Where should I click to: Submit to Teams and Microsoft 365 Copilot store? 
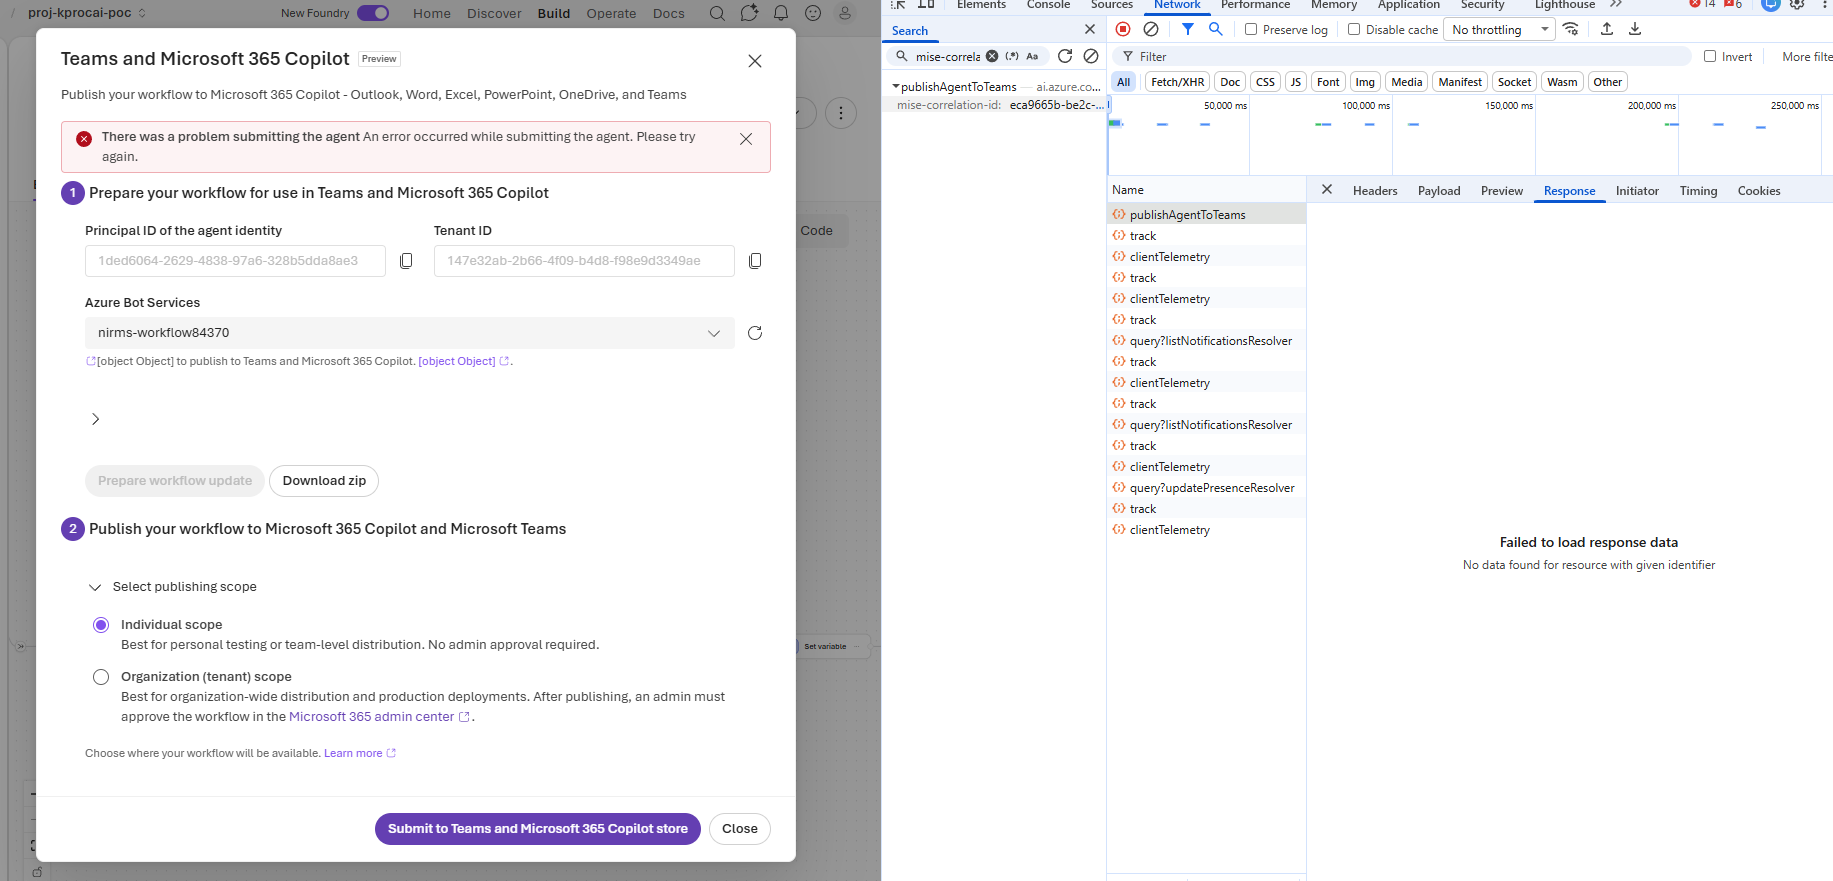(538, 829)
